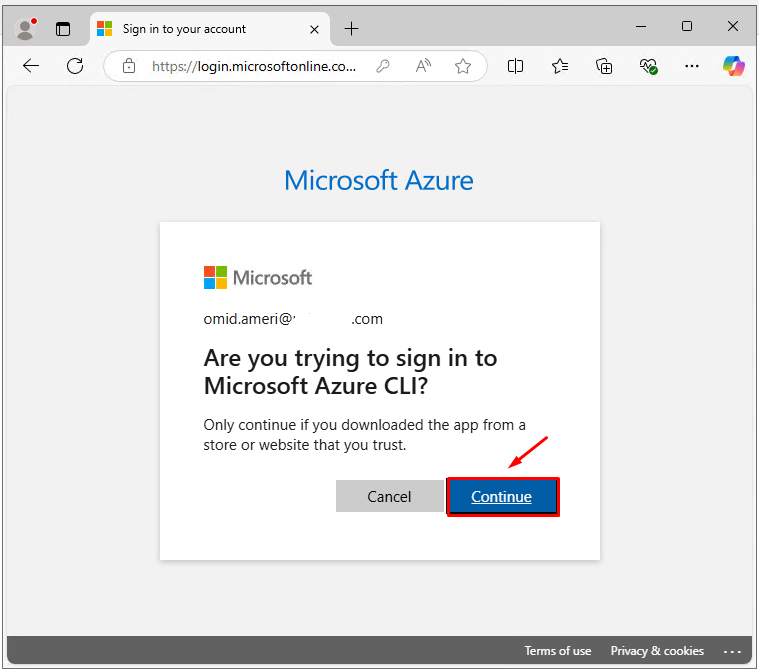Viewport: 759px width, 672px height.
Task: Open Edge Settings and more menu
Action: tap(692, 66)
